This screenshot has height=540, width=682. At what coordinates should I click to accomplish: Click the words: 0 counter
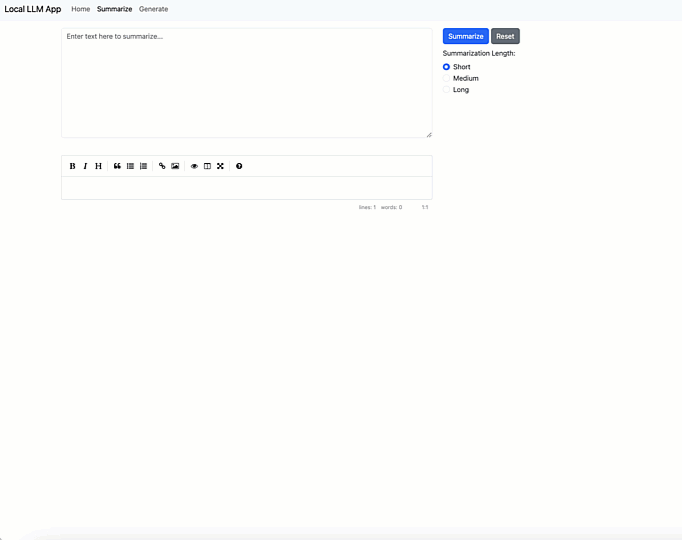391,207
